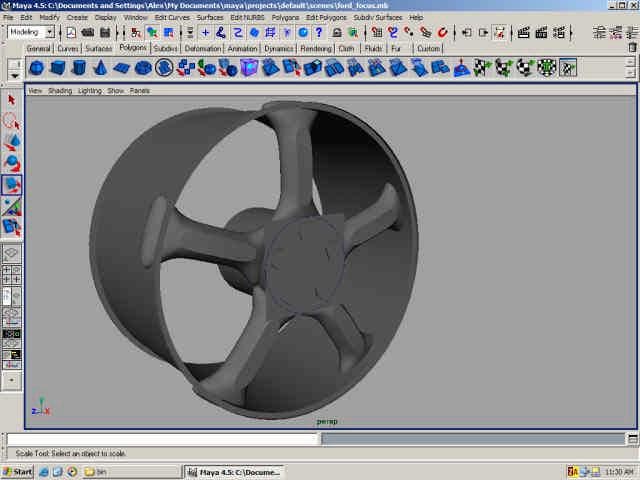Open the Edit Polygons menu

(x=325, y=17)
